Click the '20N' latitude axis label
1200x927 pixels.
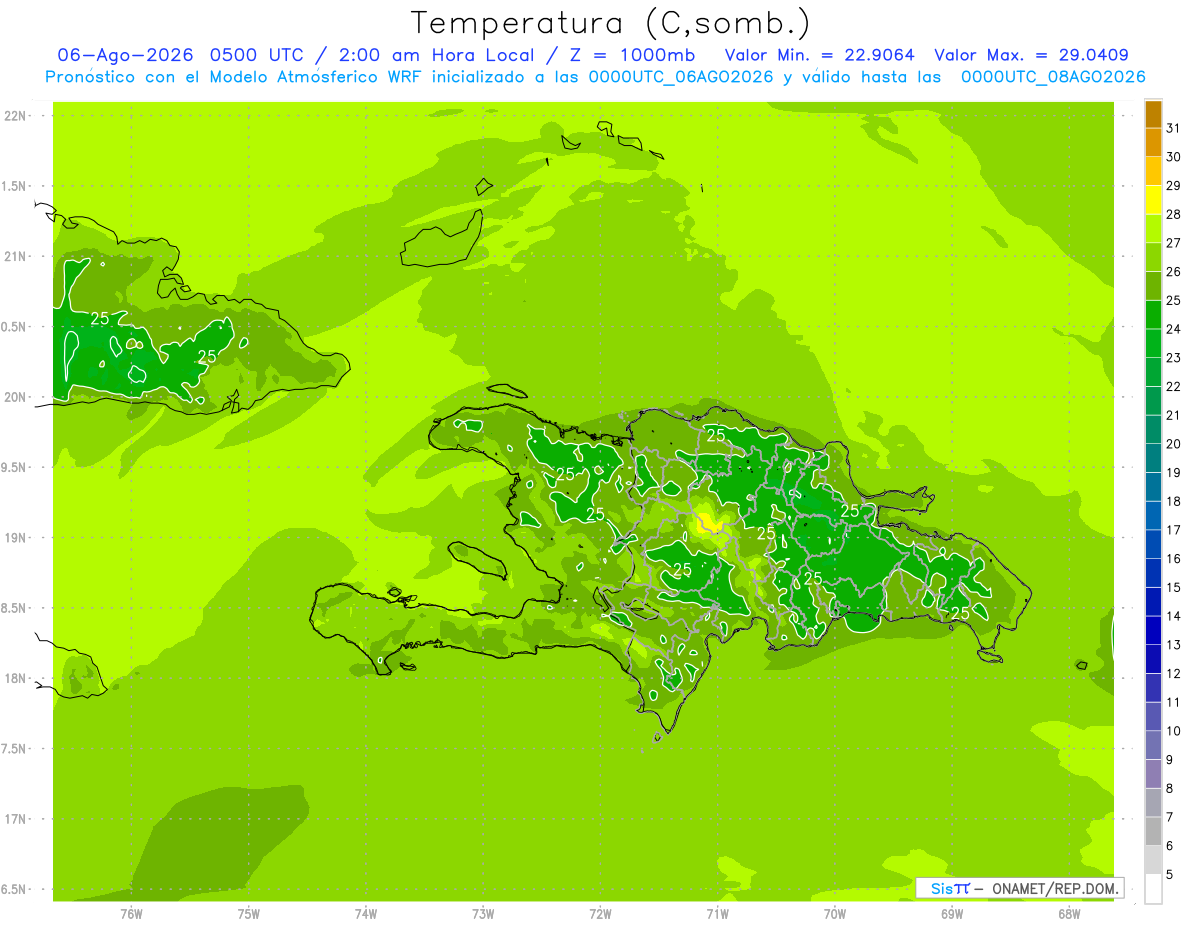tap(15, 397)
